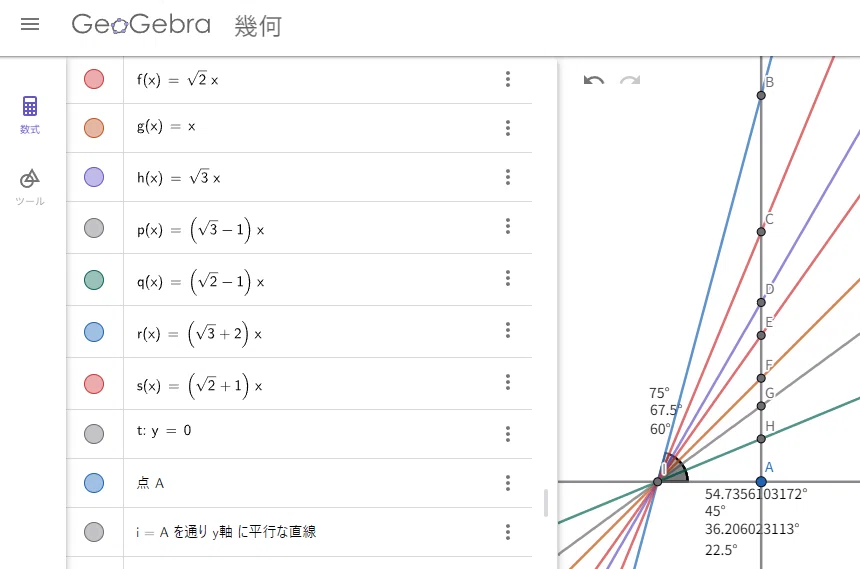Open the ツール tools view icon

tap(30, 187)
